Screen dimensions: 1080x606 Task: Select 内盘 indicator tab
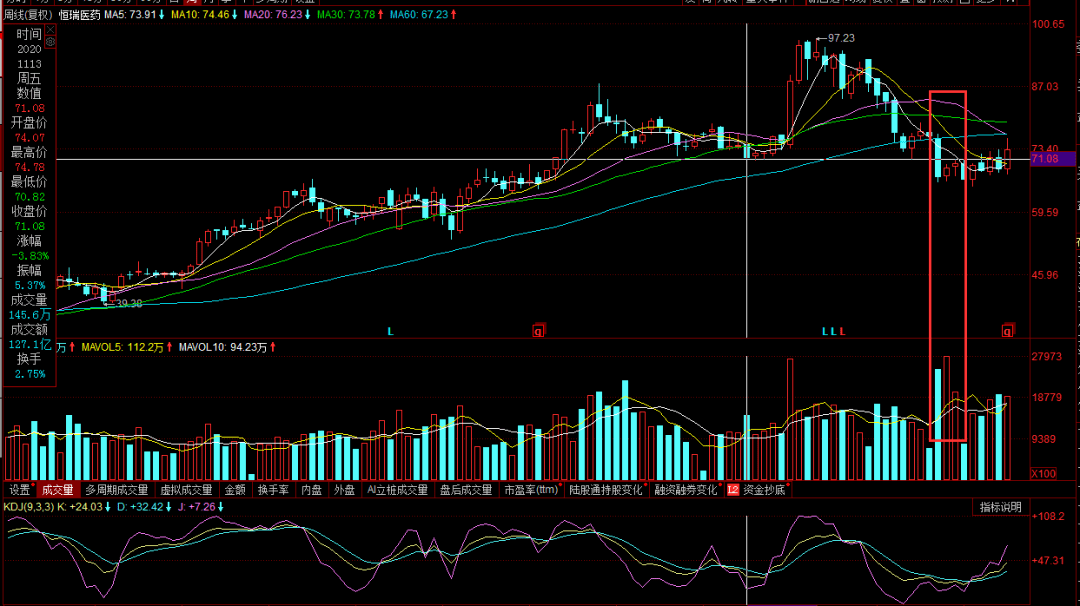312,490
